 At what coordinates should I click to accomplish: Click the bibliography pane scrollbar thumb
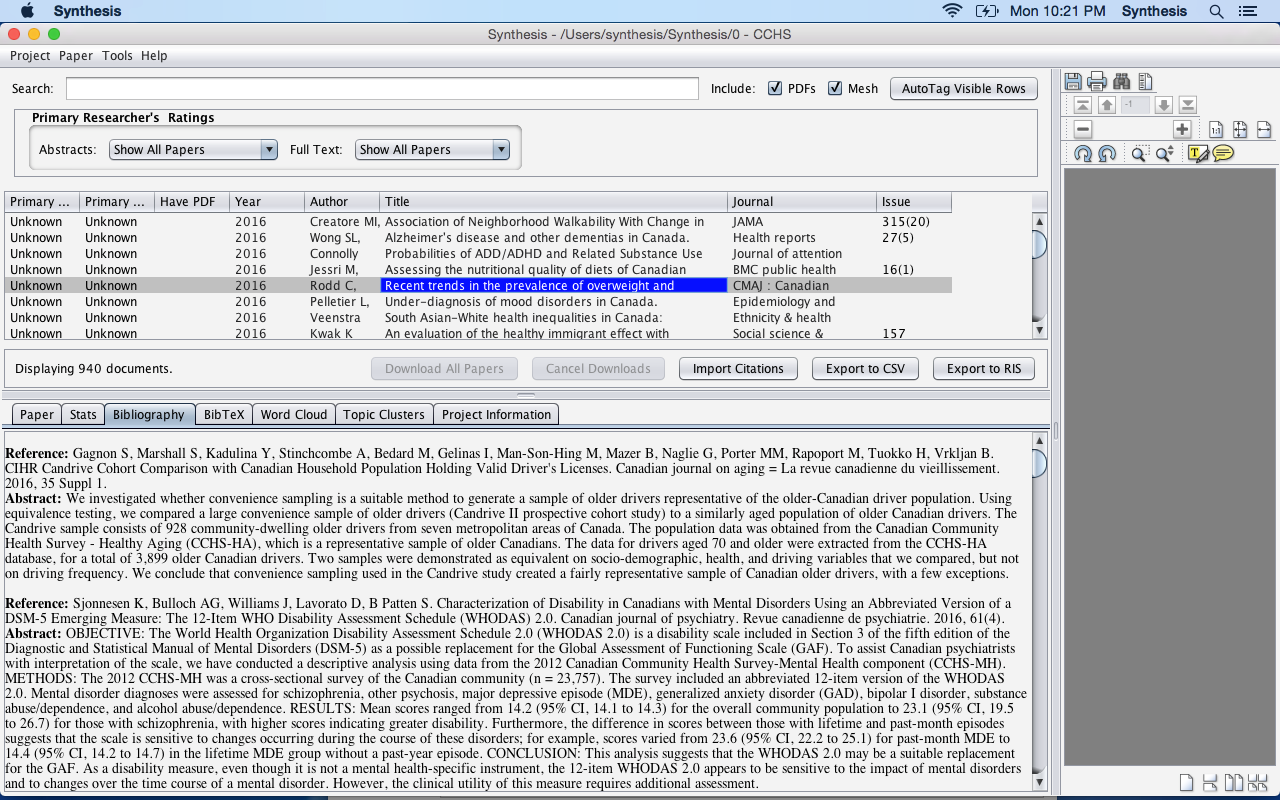tap(1039, 463)
